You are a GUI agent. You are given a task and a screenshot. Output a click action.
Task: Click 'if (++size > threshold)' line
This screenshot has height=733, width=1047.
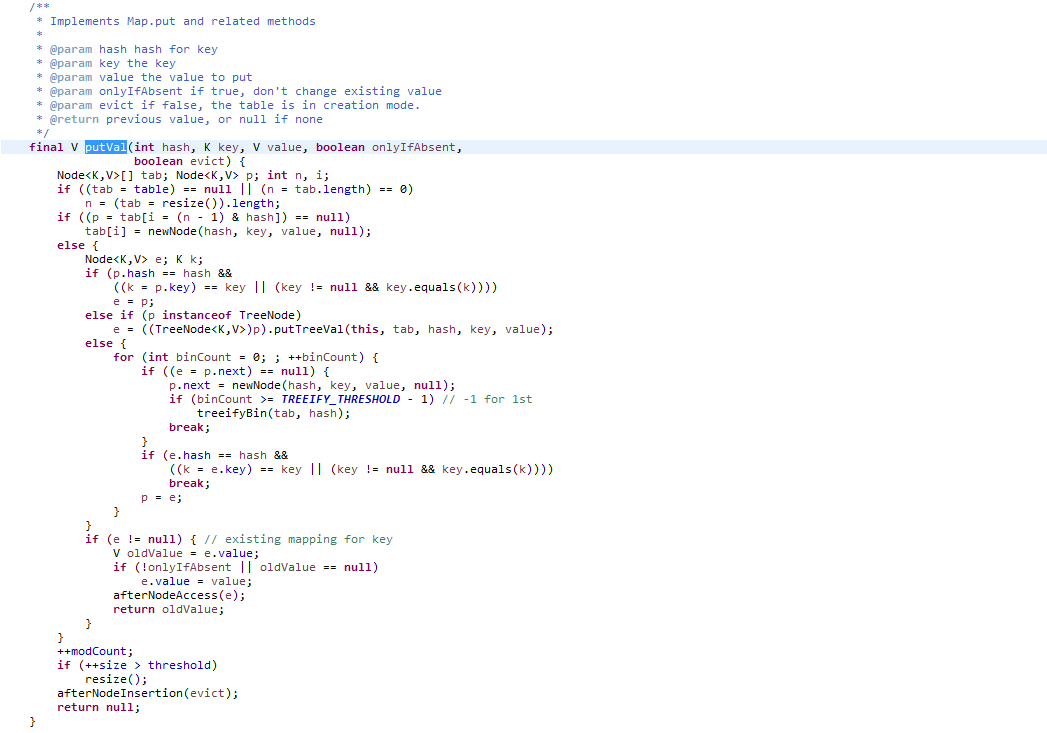pyautogui.click(x=137, y=666)
